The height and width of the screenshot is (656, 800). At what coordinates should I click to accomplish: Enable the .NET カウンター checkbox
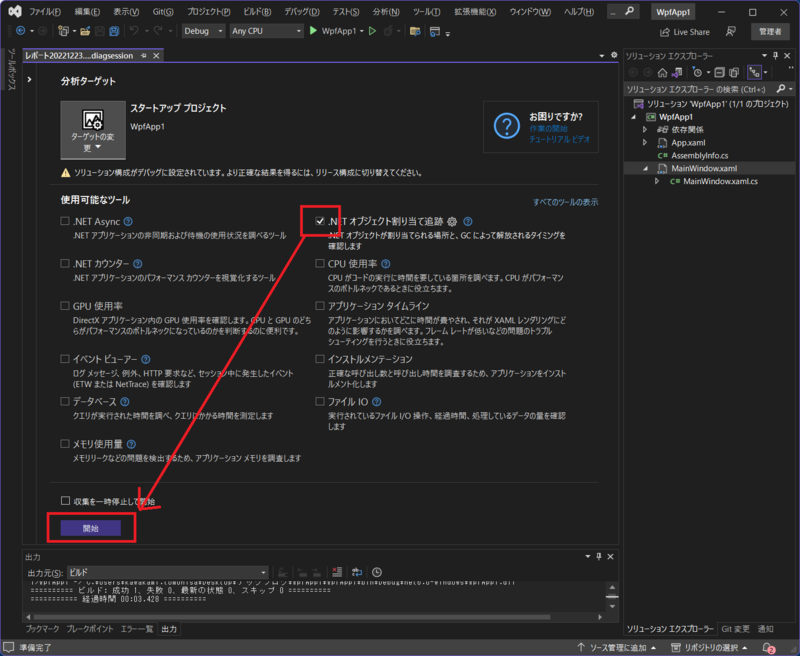click(65, 263)
